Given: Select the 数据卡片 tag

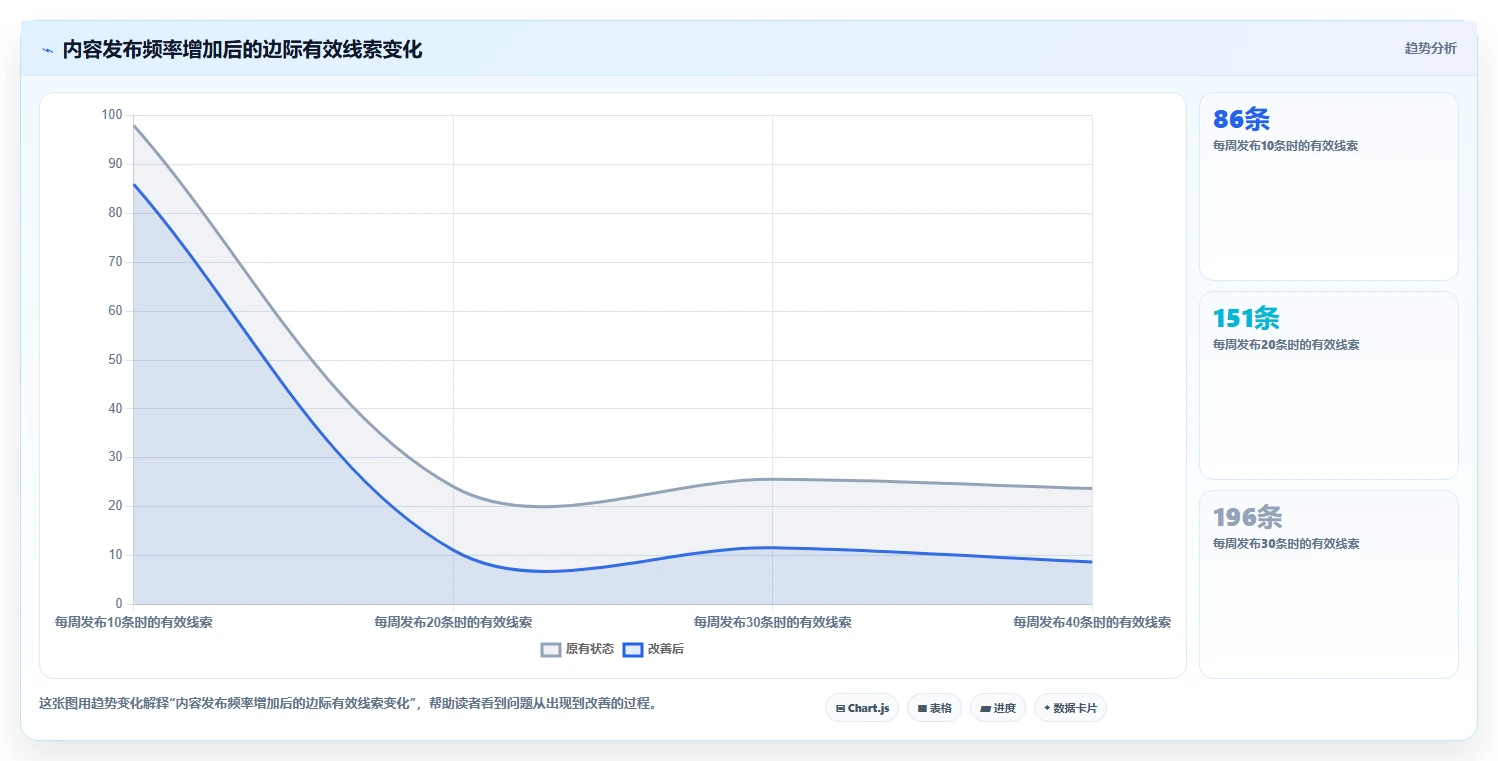Looking at the screenshot, I should [1070, 708].
